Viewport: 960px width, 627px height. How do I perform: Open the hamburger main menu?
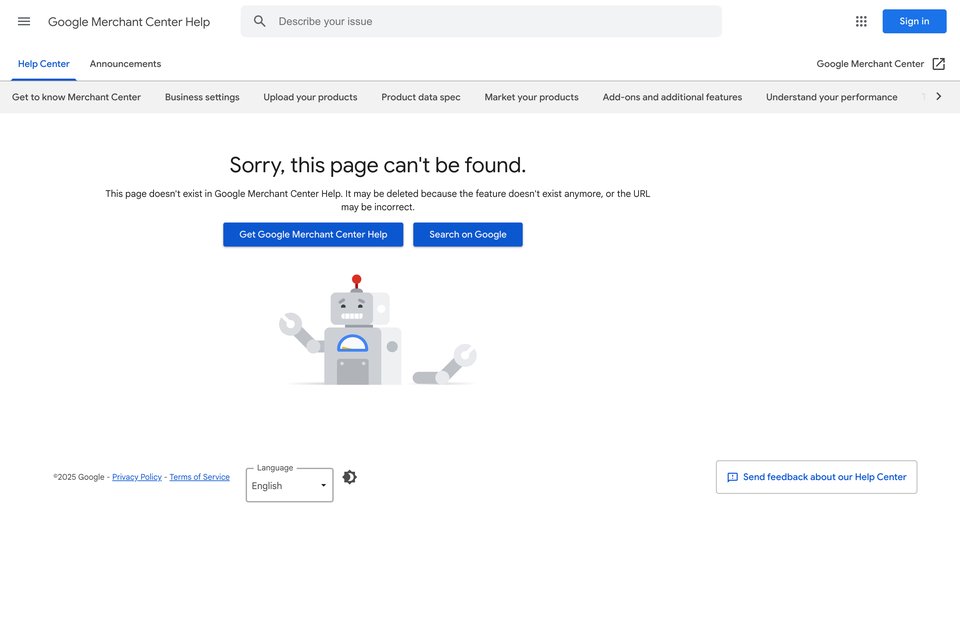(24, 21)
